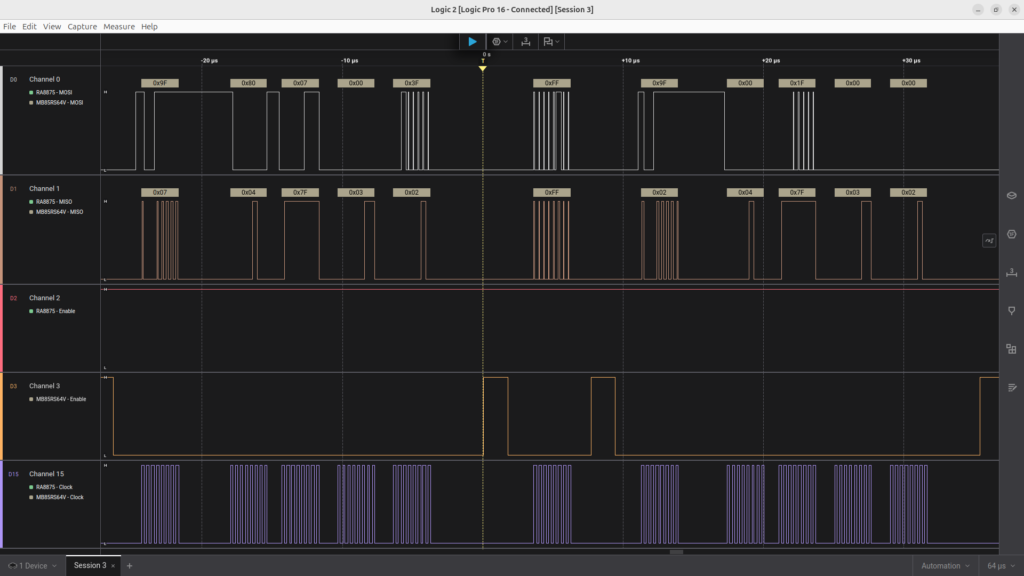1024x576 pixels.
Task: Open the 1 Device selector dropdown
Action: click(32, 566)
